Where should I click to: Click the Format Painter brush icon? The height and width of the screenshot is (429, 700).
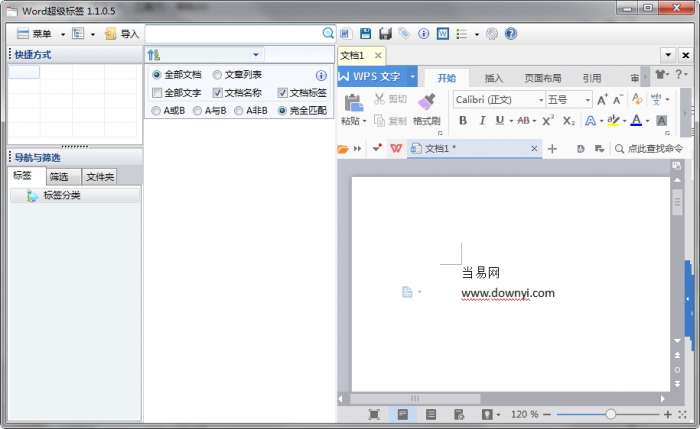[427, 102]
